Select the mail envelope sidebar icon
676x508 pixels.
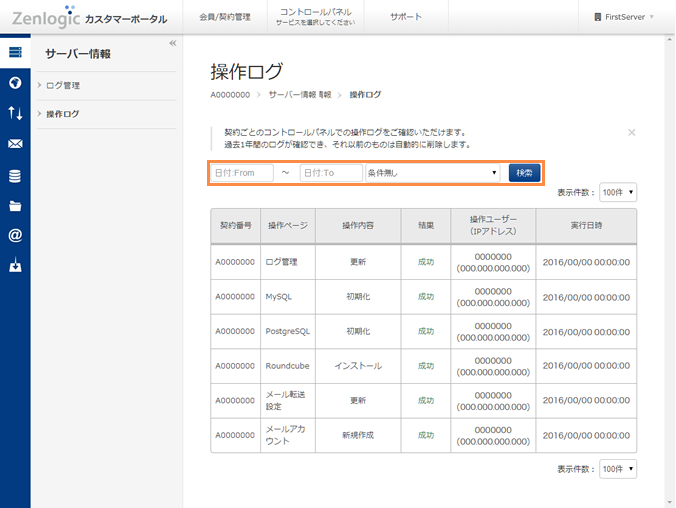pos(15,144)
